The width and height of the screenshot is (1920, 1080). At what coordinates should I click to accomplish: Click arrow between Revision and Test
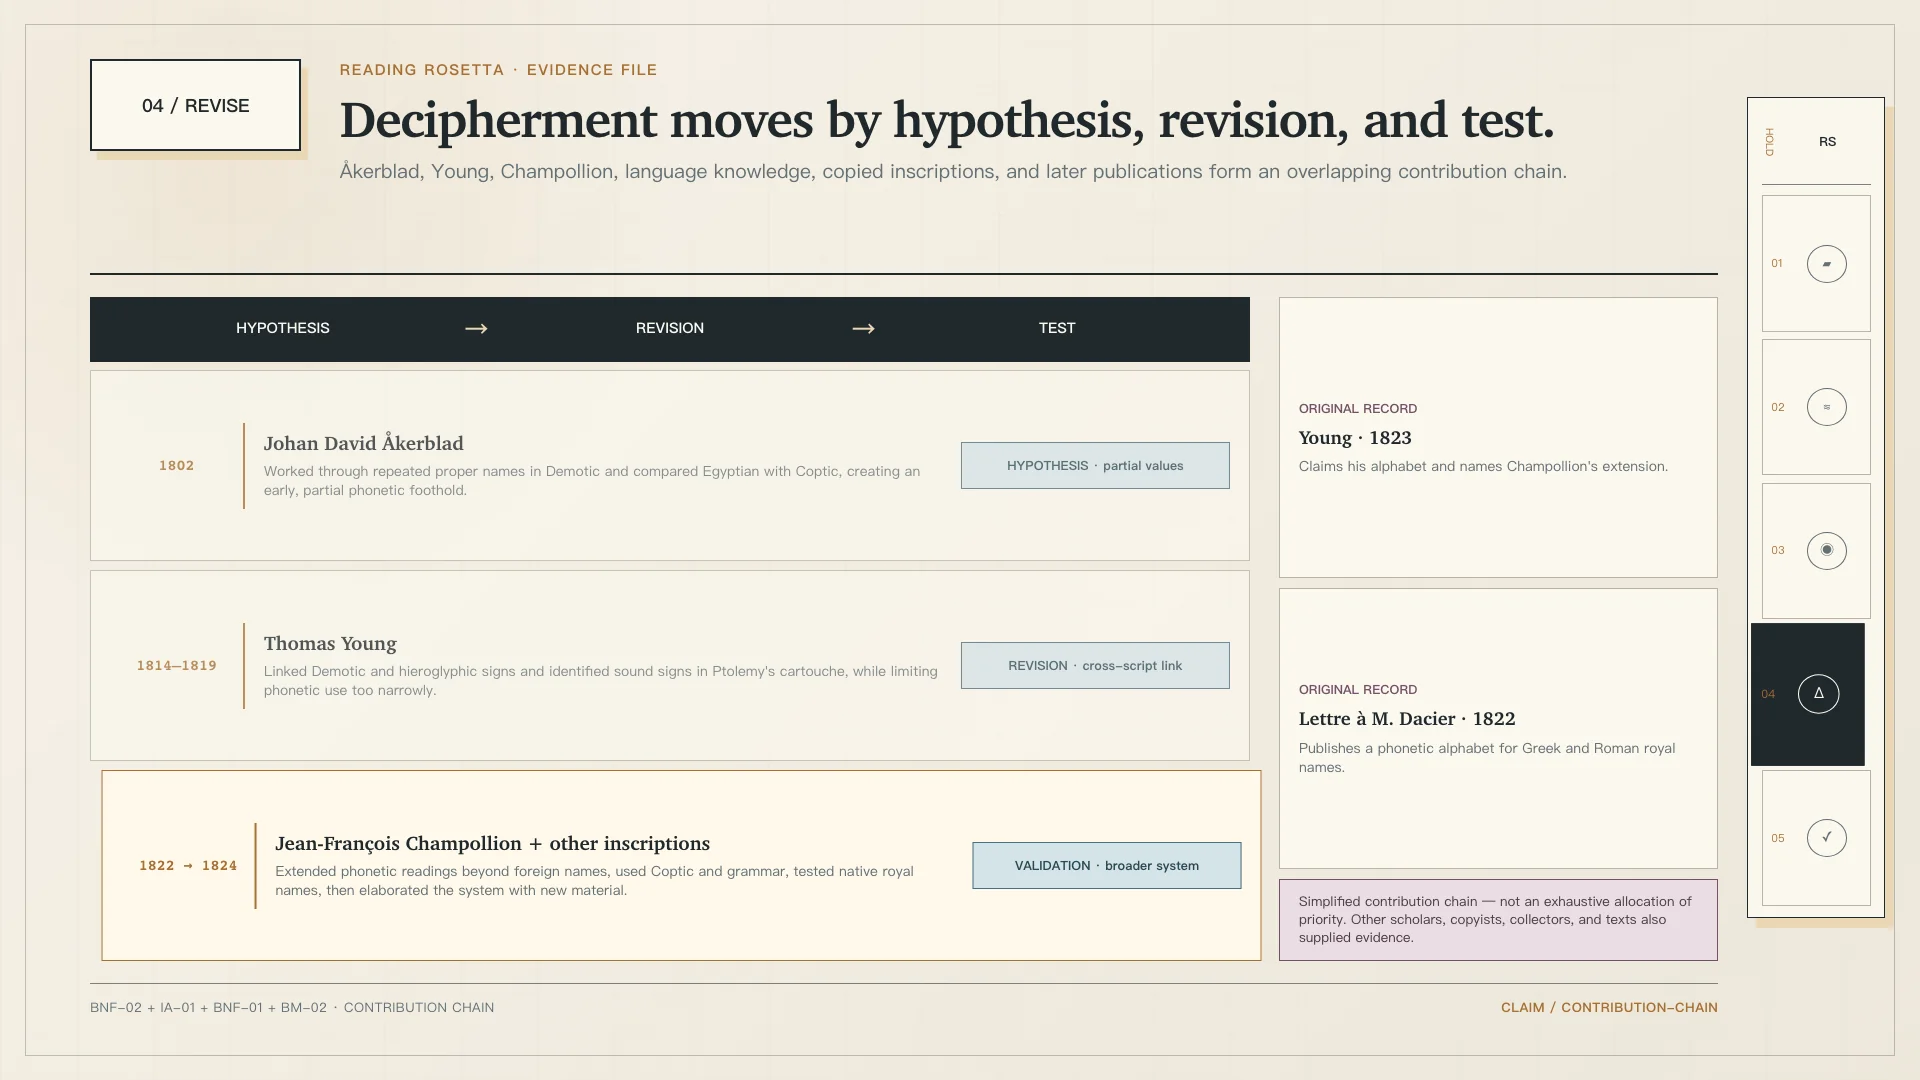tap(863, 328)
